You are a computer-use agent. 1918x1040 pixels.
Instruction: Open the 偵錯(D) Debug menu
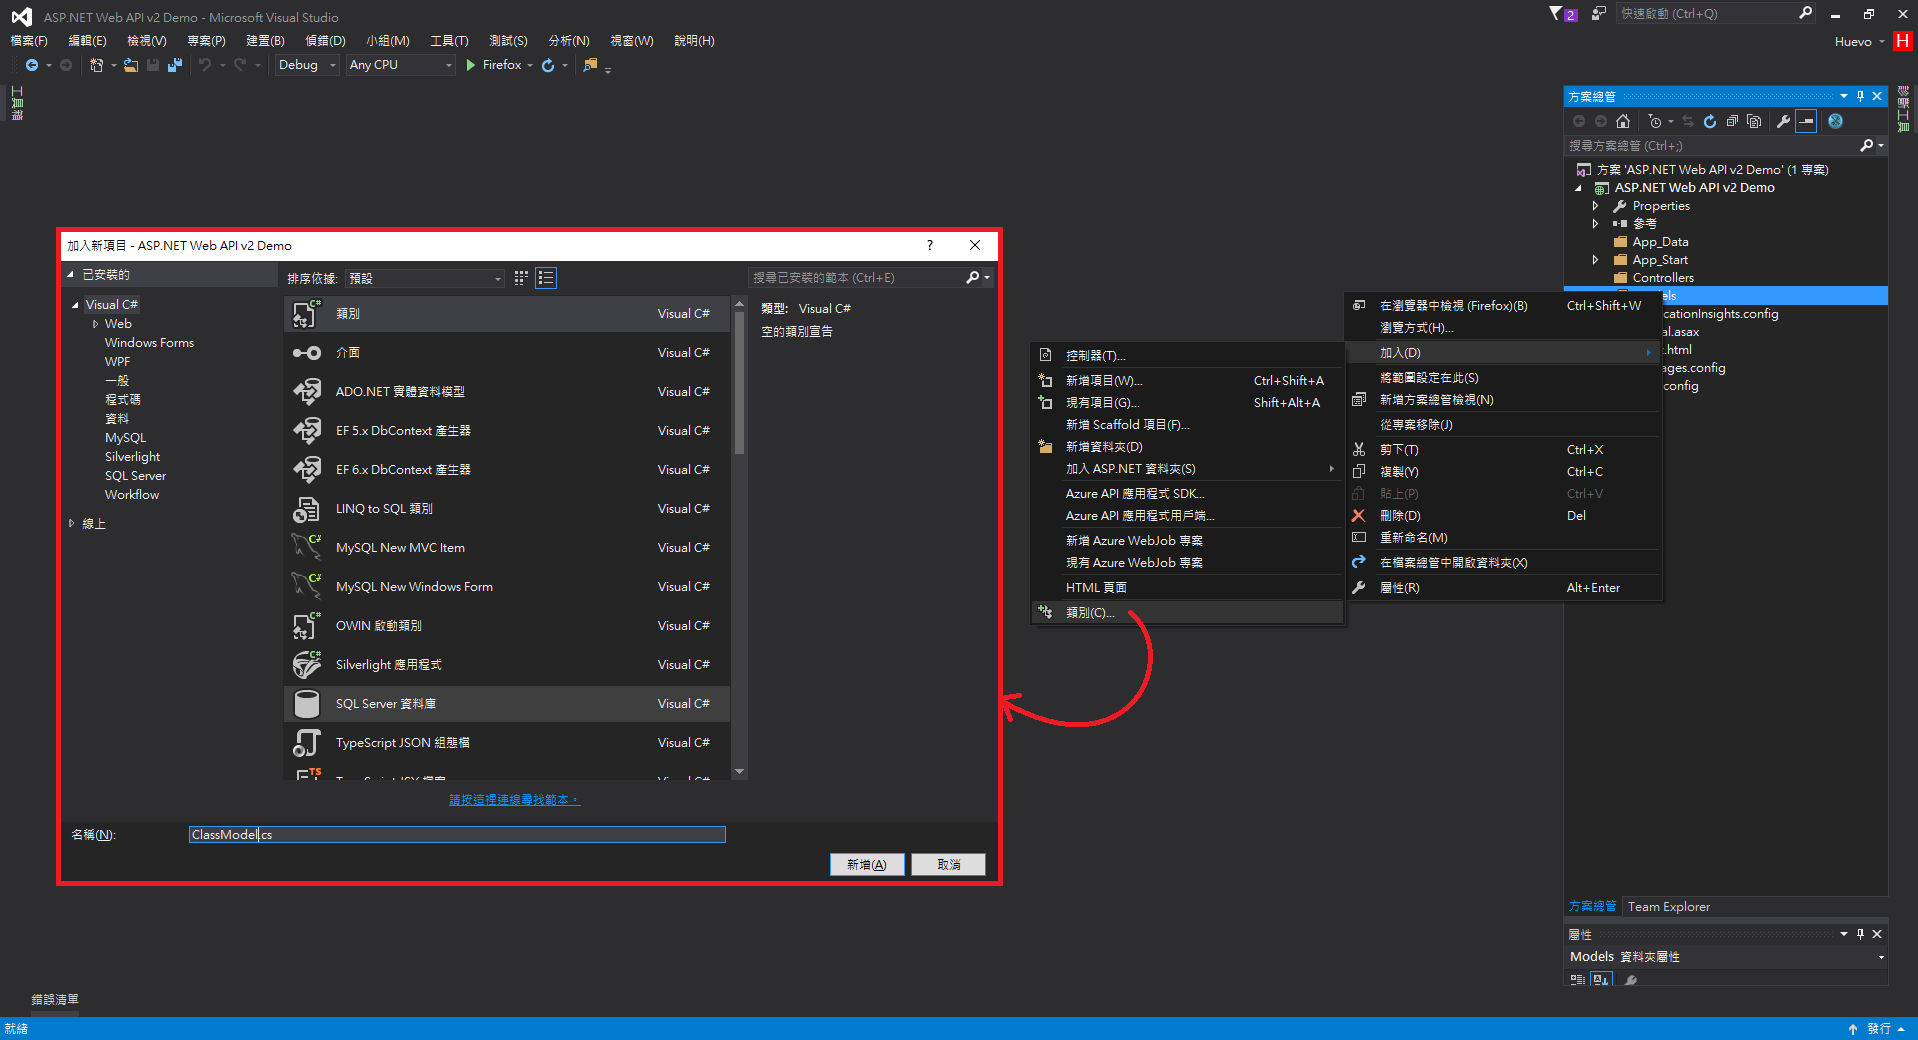325,41
